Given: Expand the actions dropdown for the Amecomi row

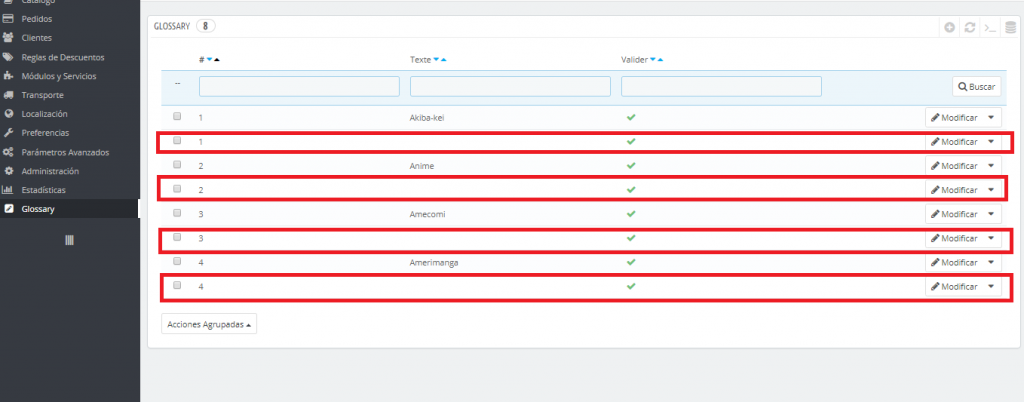Looking at the screenshot, I should point(991,214).
